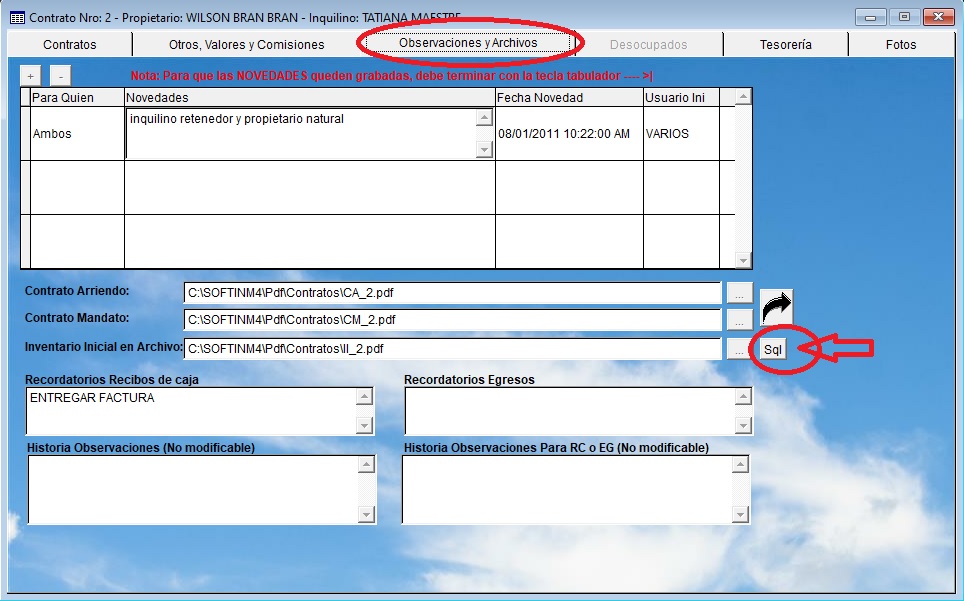Click the novedad text 'inquilino retenedor y propietario natural'

237,119
